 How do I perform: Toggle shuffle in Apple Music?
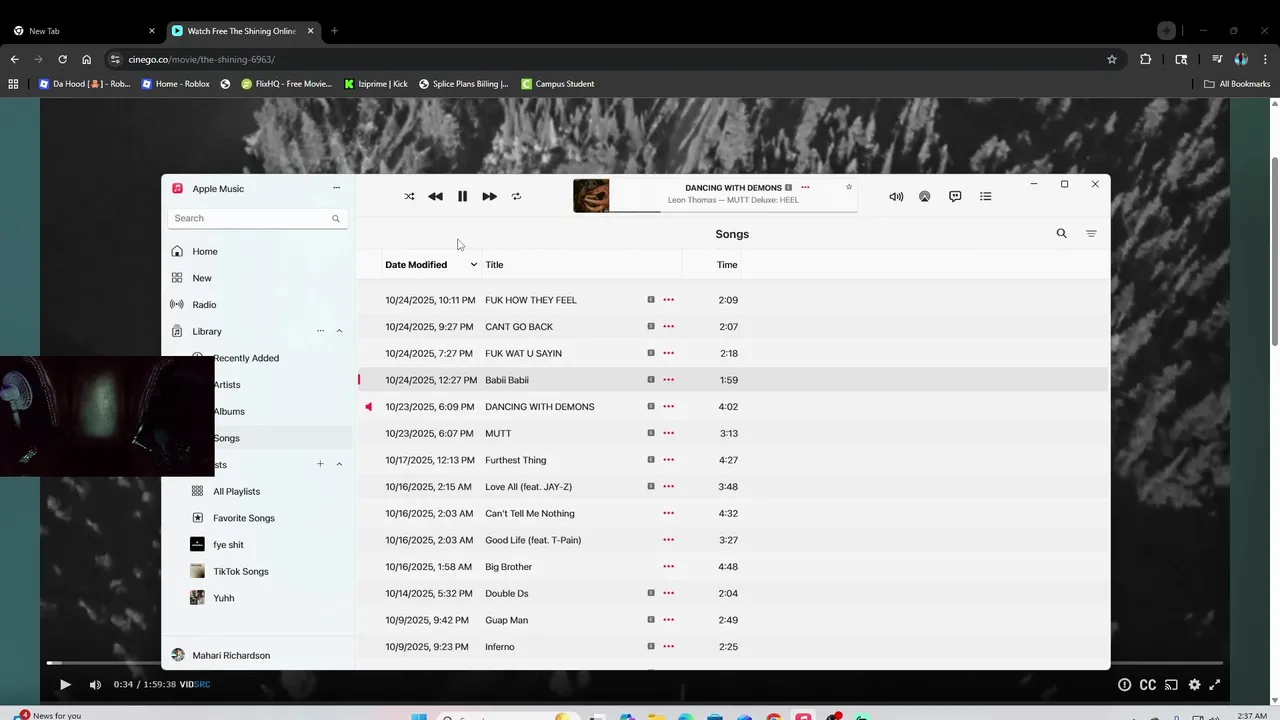tap(409, 196)
